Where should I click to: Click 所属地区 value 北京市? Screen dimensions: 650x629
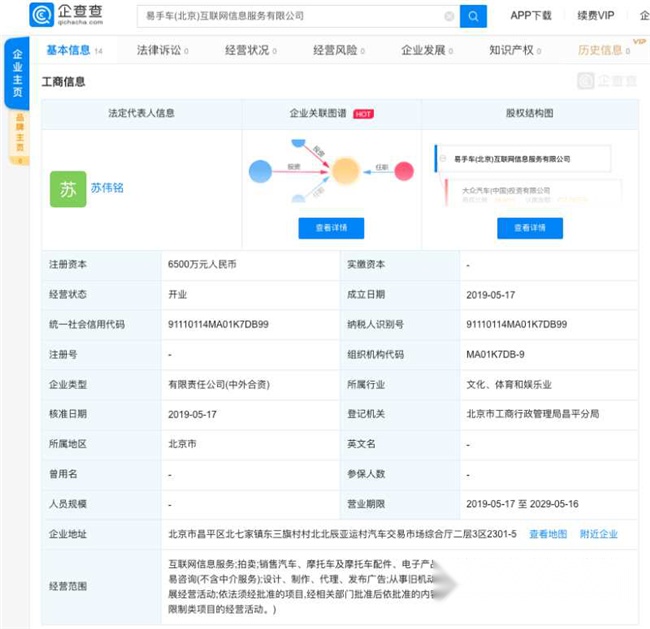click(182, 444)
